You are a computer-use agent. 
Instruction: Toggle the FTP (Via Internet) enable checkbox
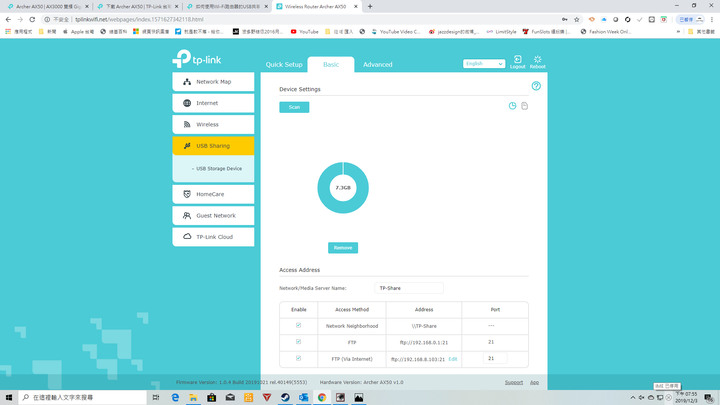(298, 359)
